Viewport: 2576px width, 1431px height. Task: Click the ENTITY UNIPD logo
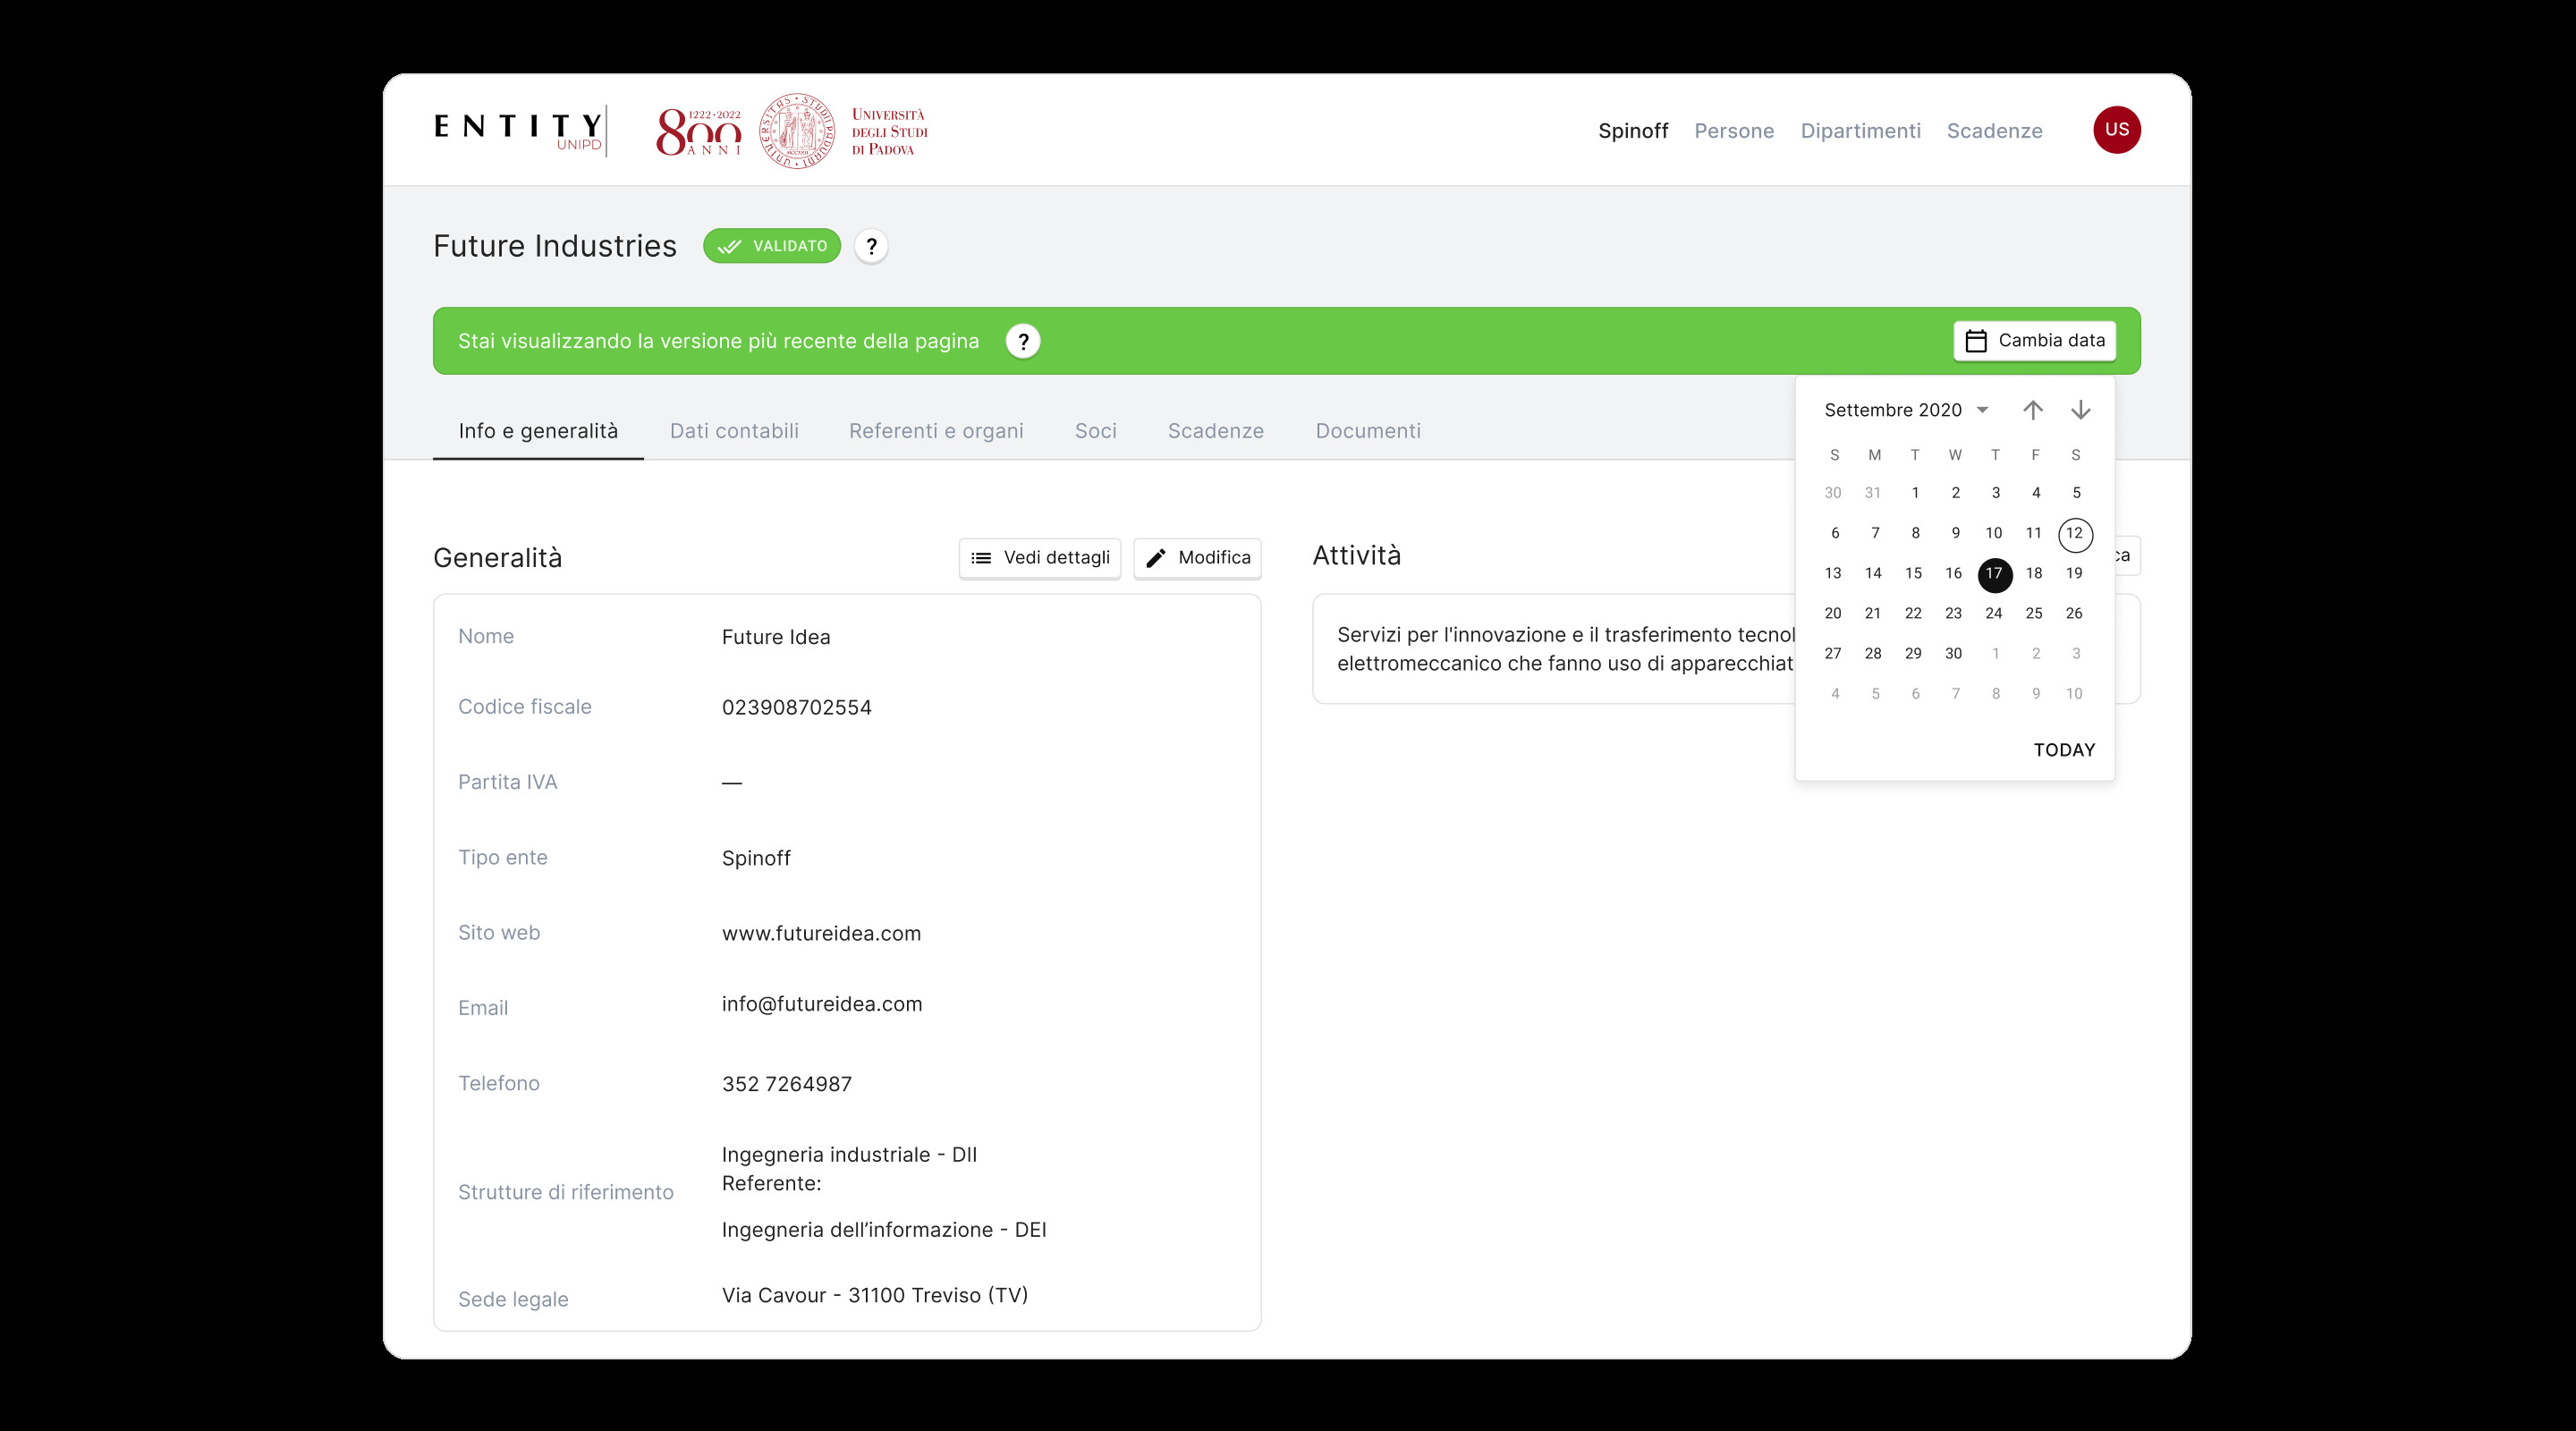click(x=519, y=131)
